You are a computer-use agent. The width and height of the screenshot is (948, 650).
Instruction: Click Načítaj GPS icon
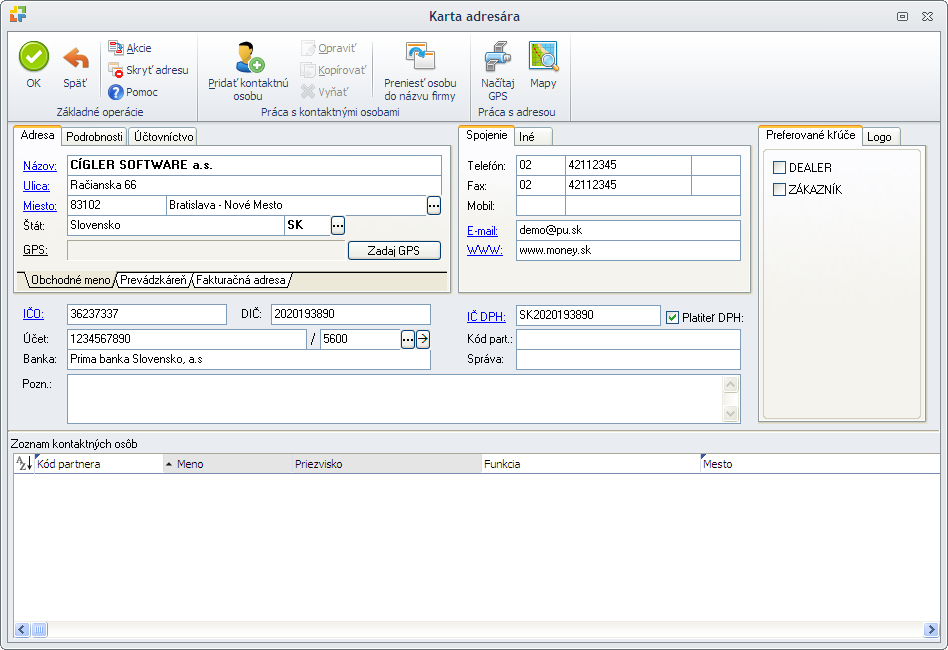pyautogui.click(x=498, y=57)
